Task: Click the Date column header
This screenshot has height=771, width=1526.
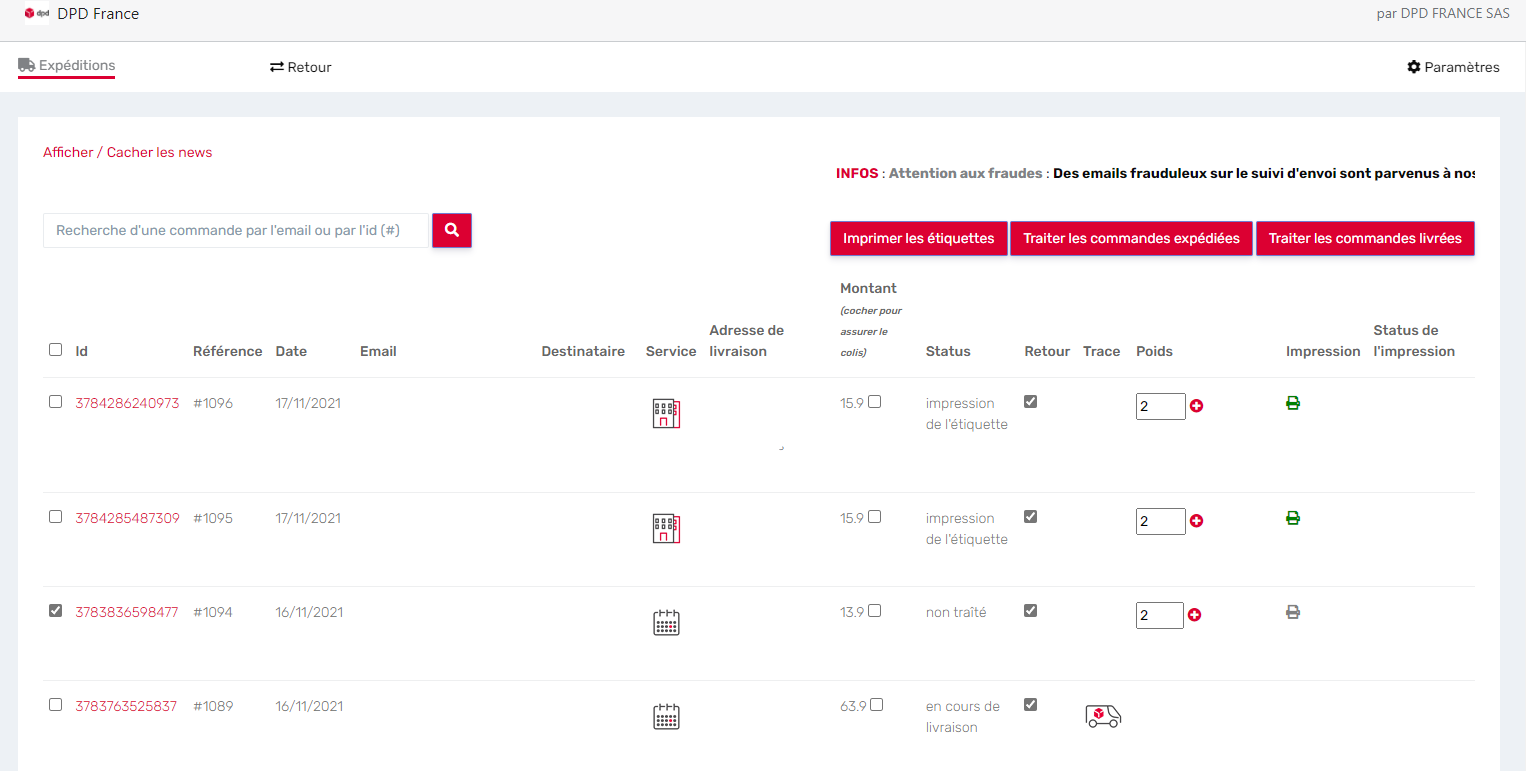Action: (291, 352)
